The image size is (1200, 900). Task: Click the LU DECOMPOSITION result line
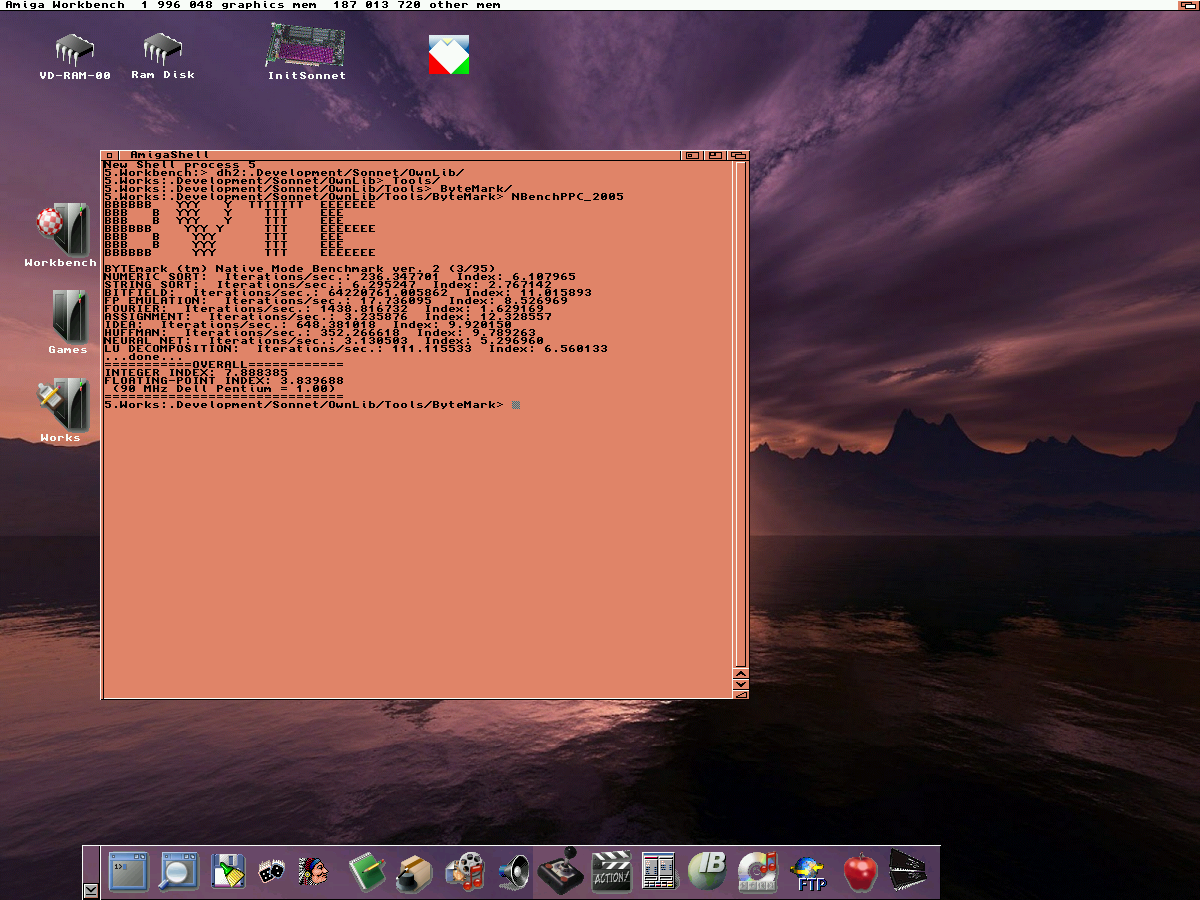click(x=356, y=348)
